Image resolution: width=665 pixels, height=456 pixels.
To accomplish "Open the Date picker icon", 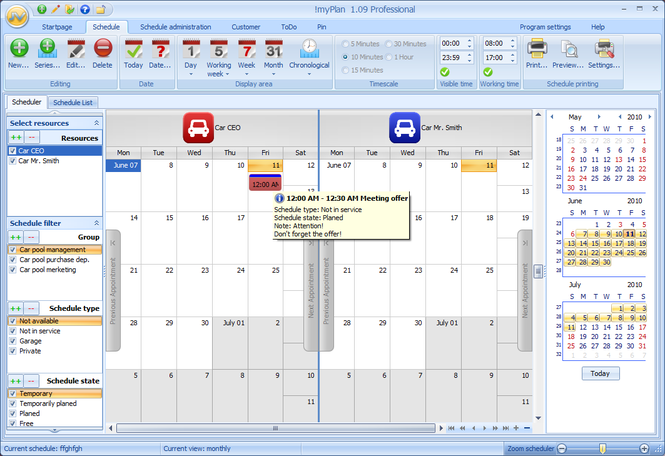I will [x=160, y=49].
